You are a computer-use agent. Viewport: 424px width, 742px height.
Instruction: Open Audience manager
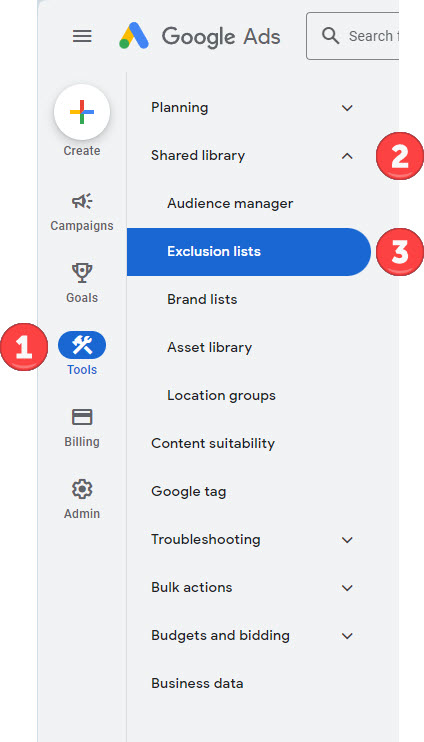click(230, 203)
